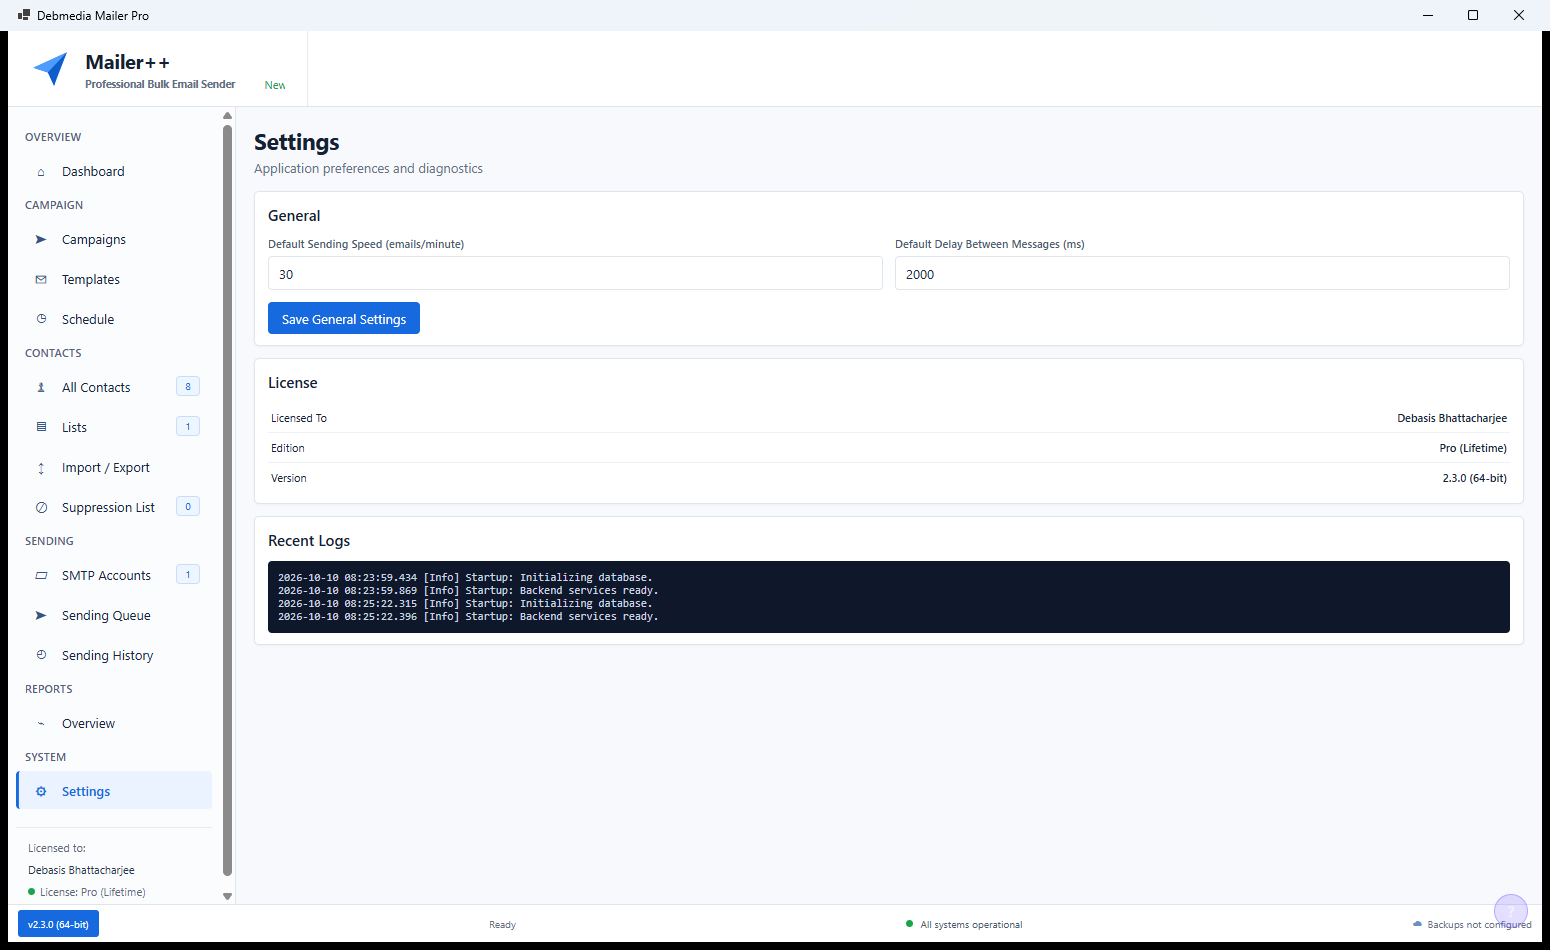Click the Lists count badge
The image size is (1550, 950).
(188, 427)
